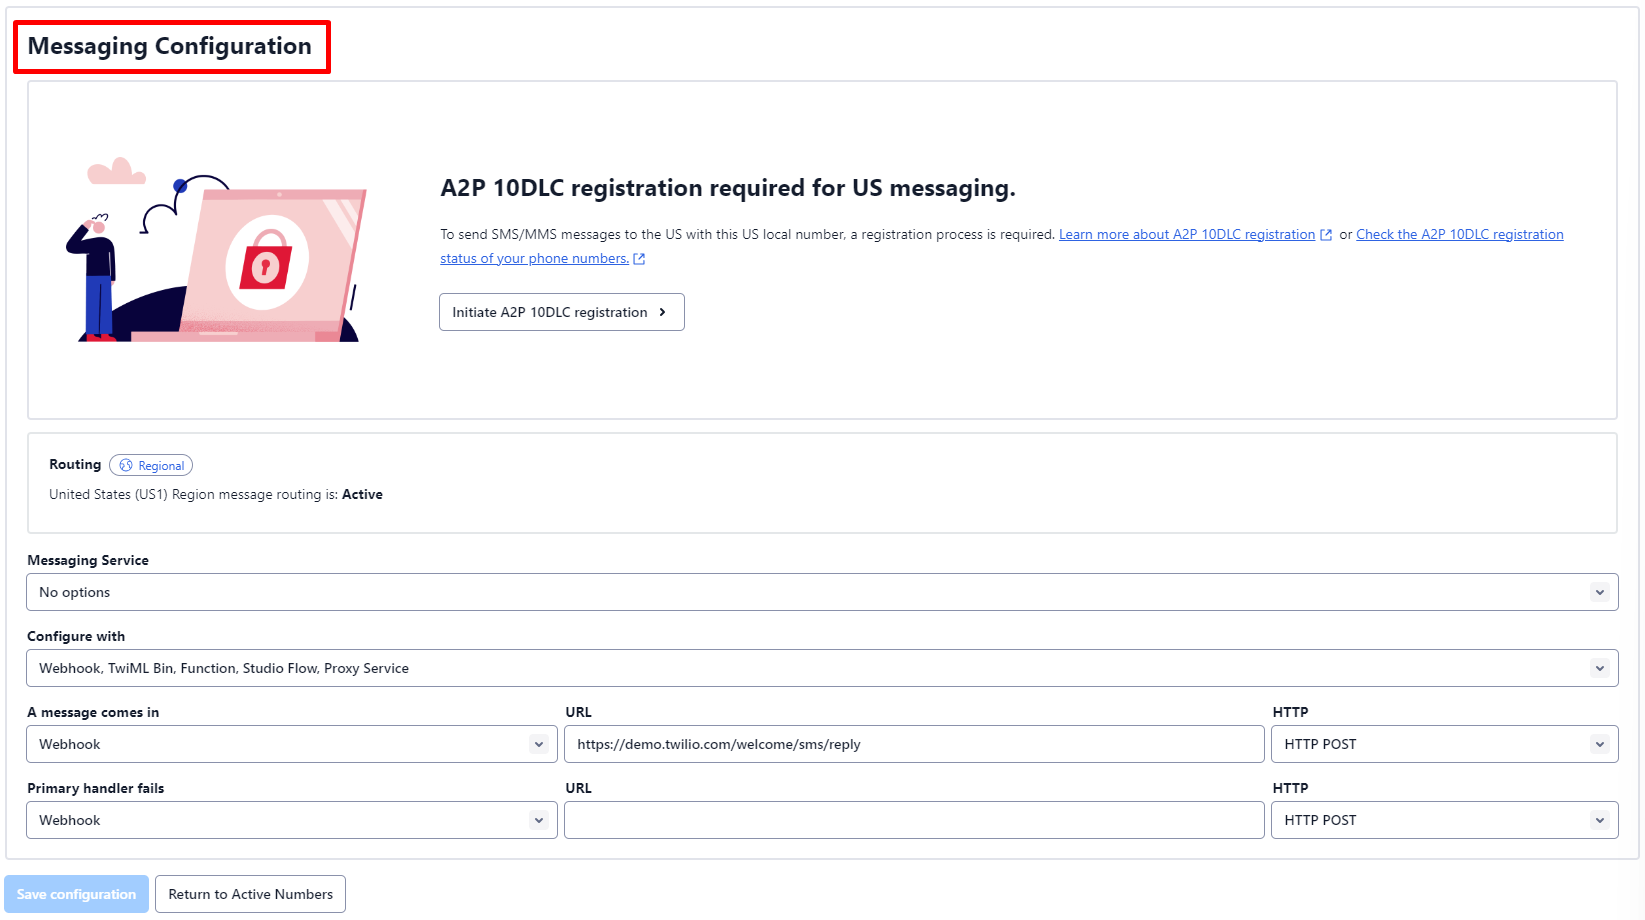
Task: Click Initiate A2P 10DLC registration
Action: click(561, 312)
